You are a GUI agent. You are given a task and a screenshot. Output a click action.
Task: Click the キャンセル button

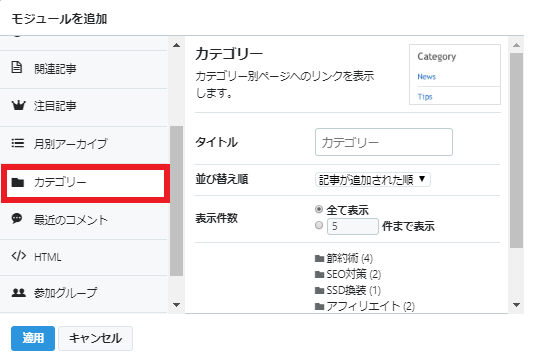pos(95,338)
